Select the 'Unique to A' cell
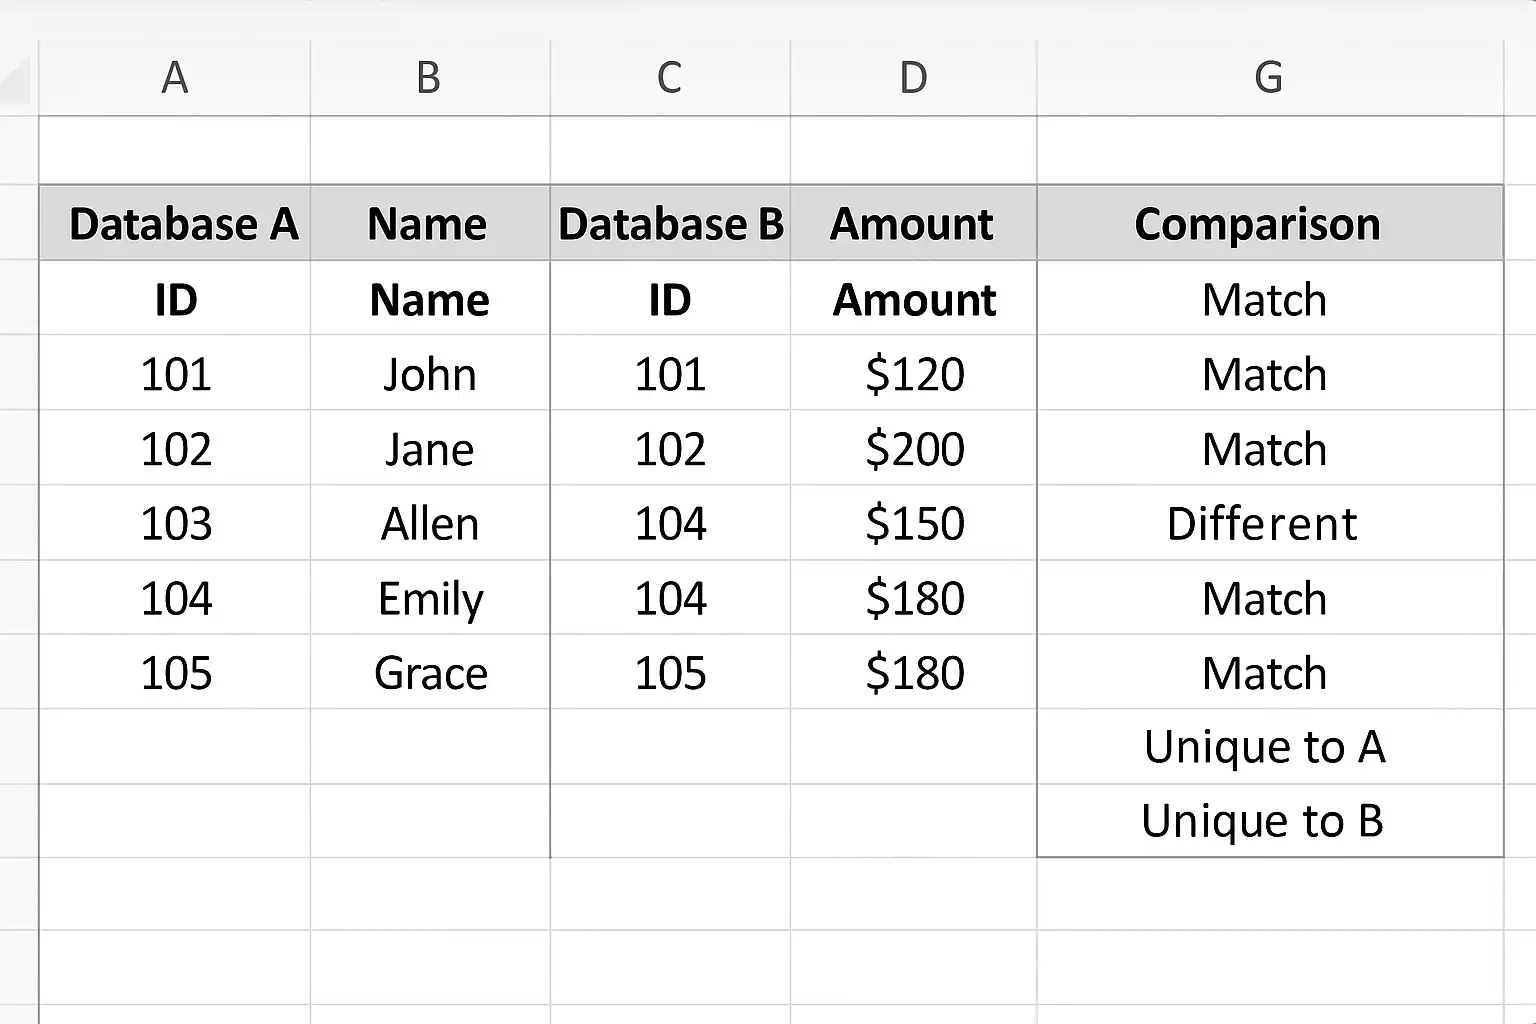 (x=1270, y=747)
